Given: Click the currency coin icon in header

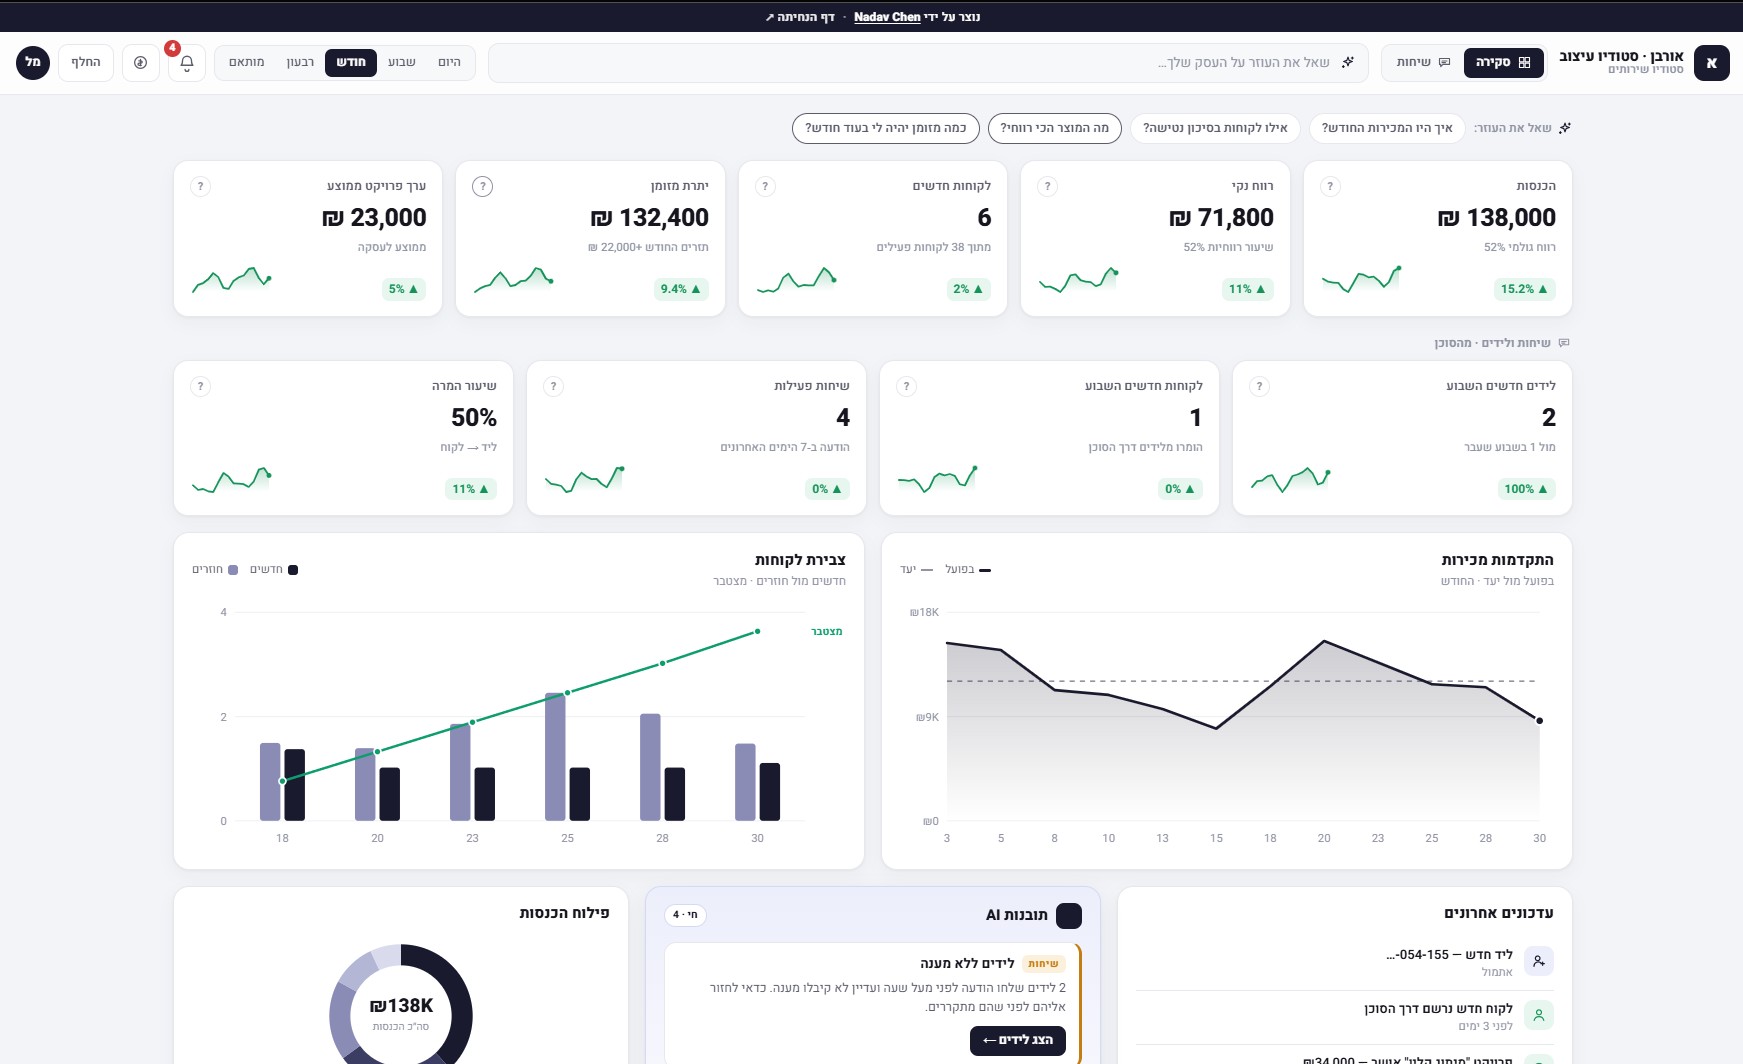Looking at the screenshot, I should click(141, 63).
